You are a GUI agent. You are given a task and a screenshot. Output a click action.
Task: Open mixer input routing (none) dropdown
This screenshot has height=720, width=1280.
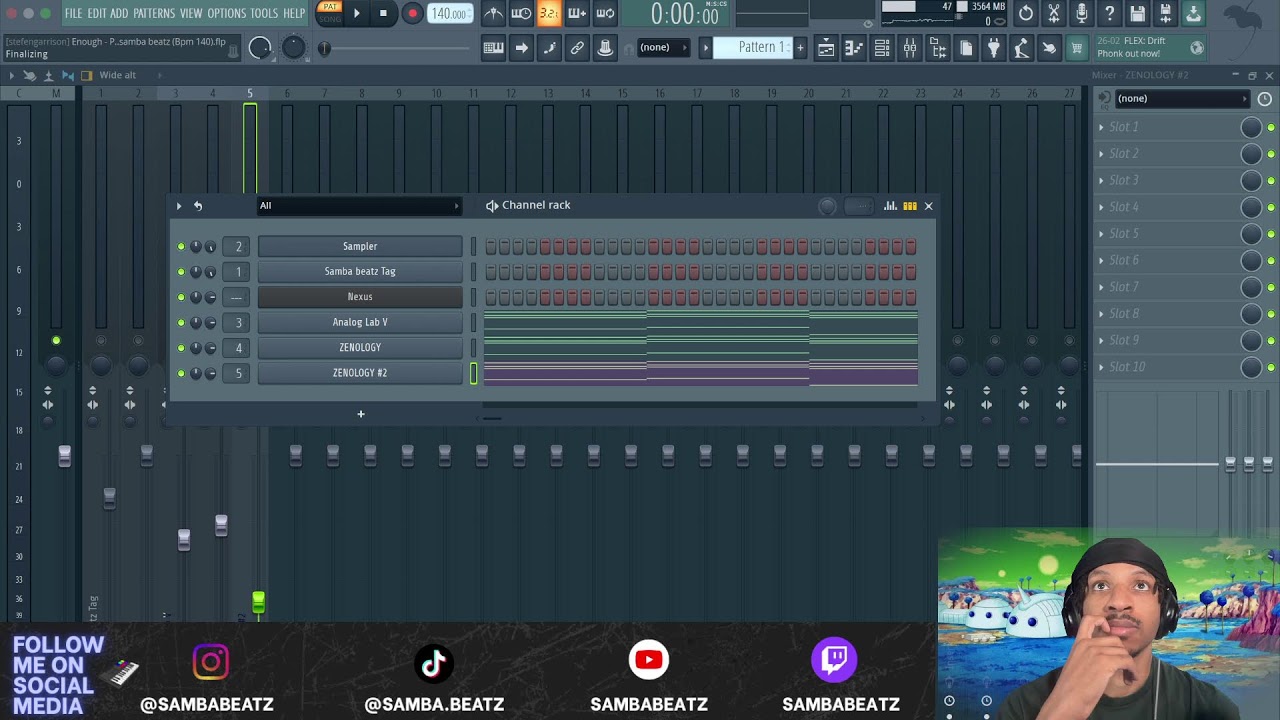coord(1182,98)
